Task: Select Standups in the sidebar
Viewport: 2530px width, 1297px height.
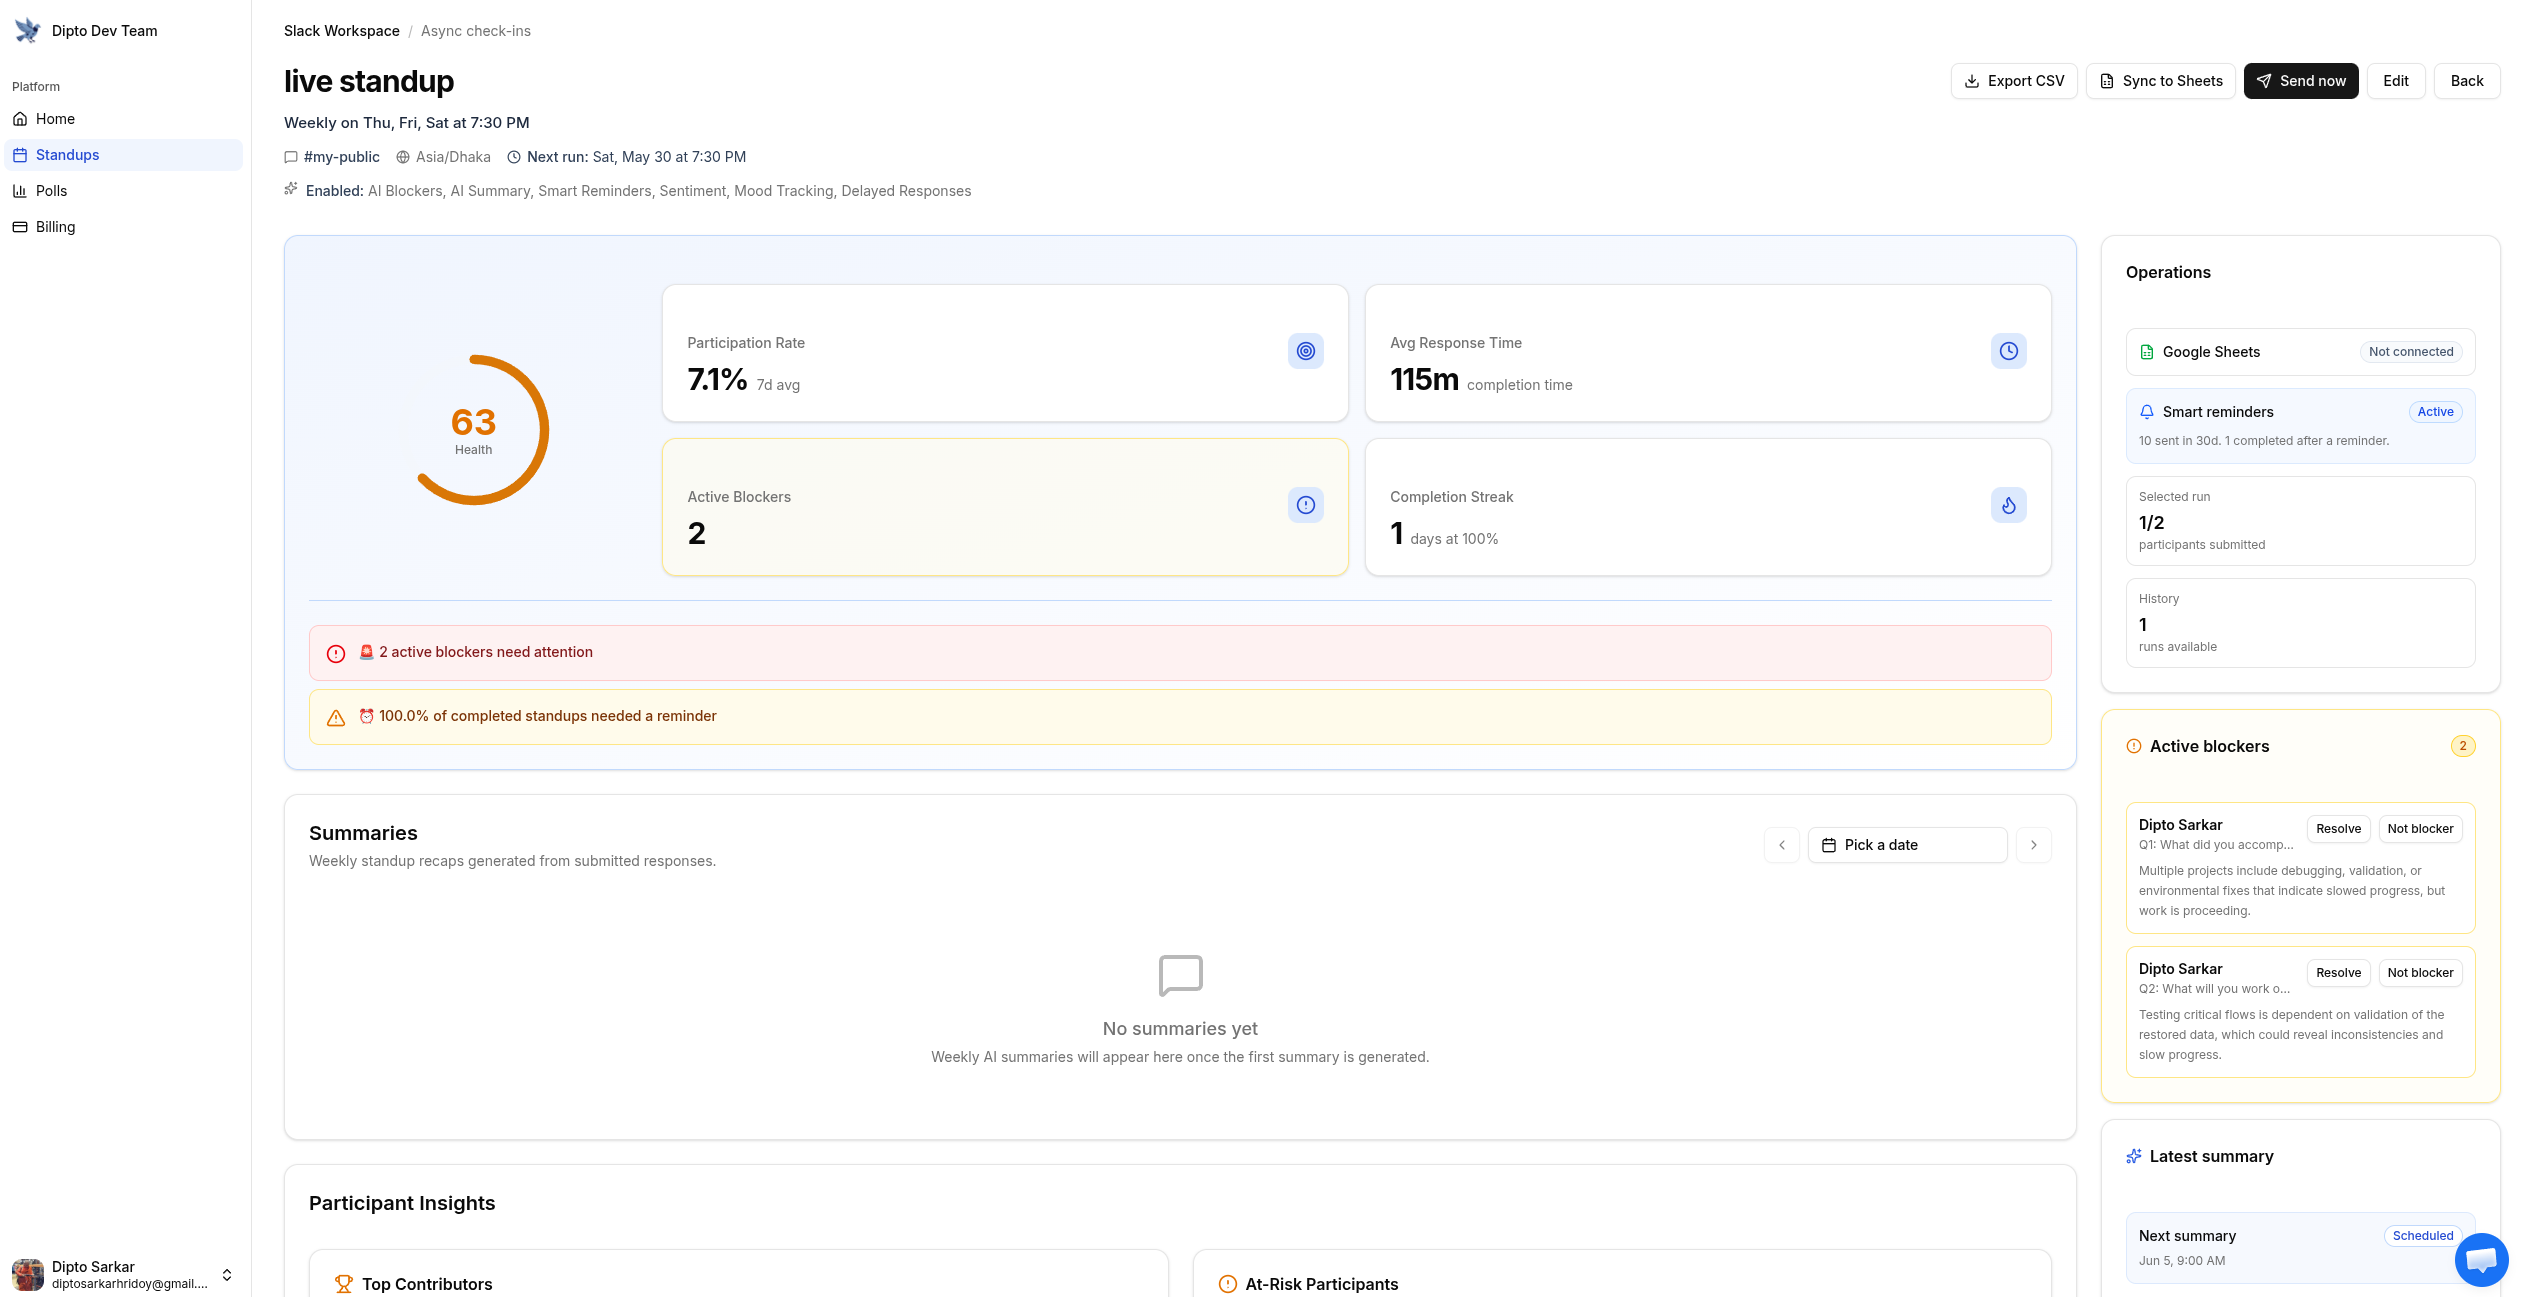Action: 124,155
